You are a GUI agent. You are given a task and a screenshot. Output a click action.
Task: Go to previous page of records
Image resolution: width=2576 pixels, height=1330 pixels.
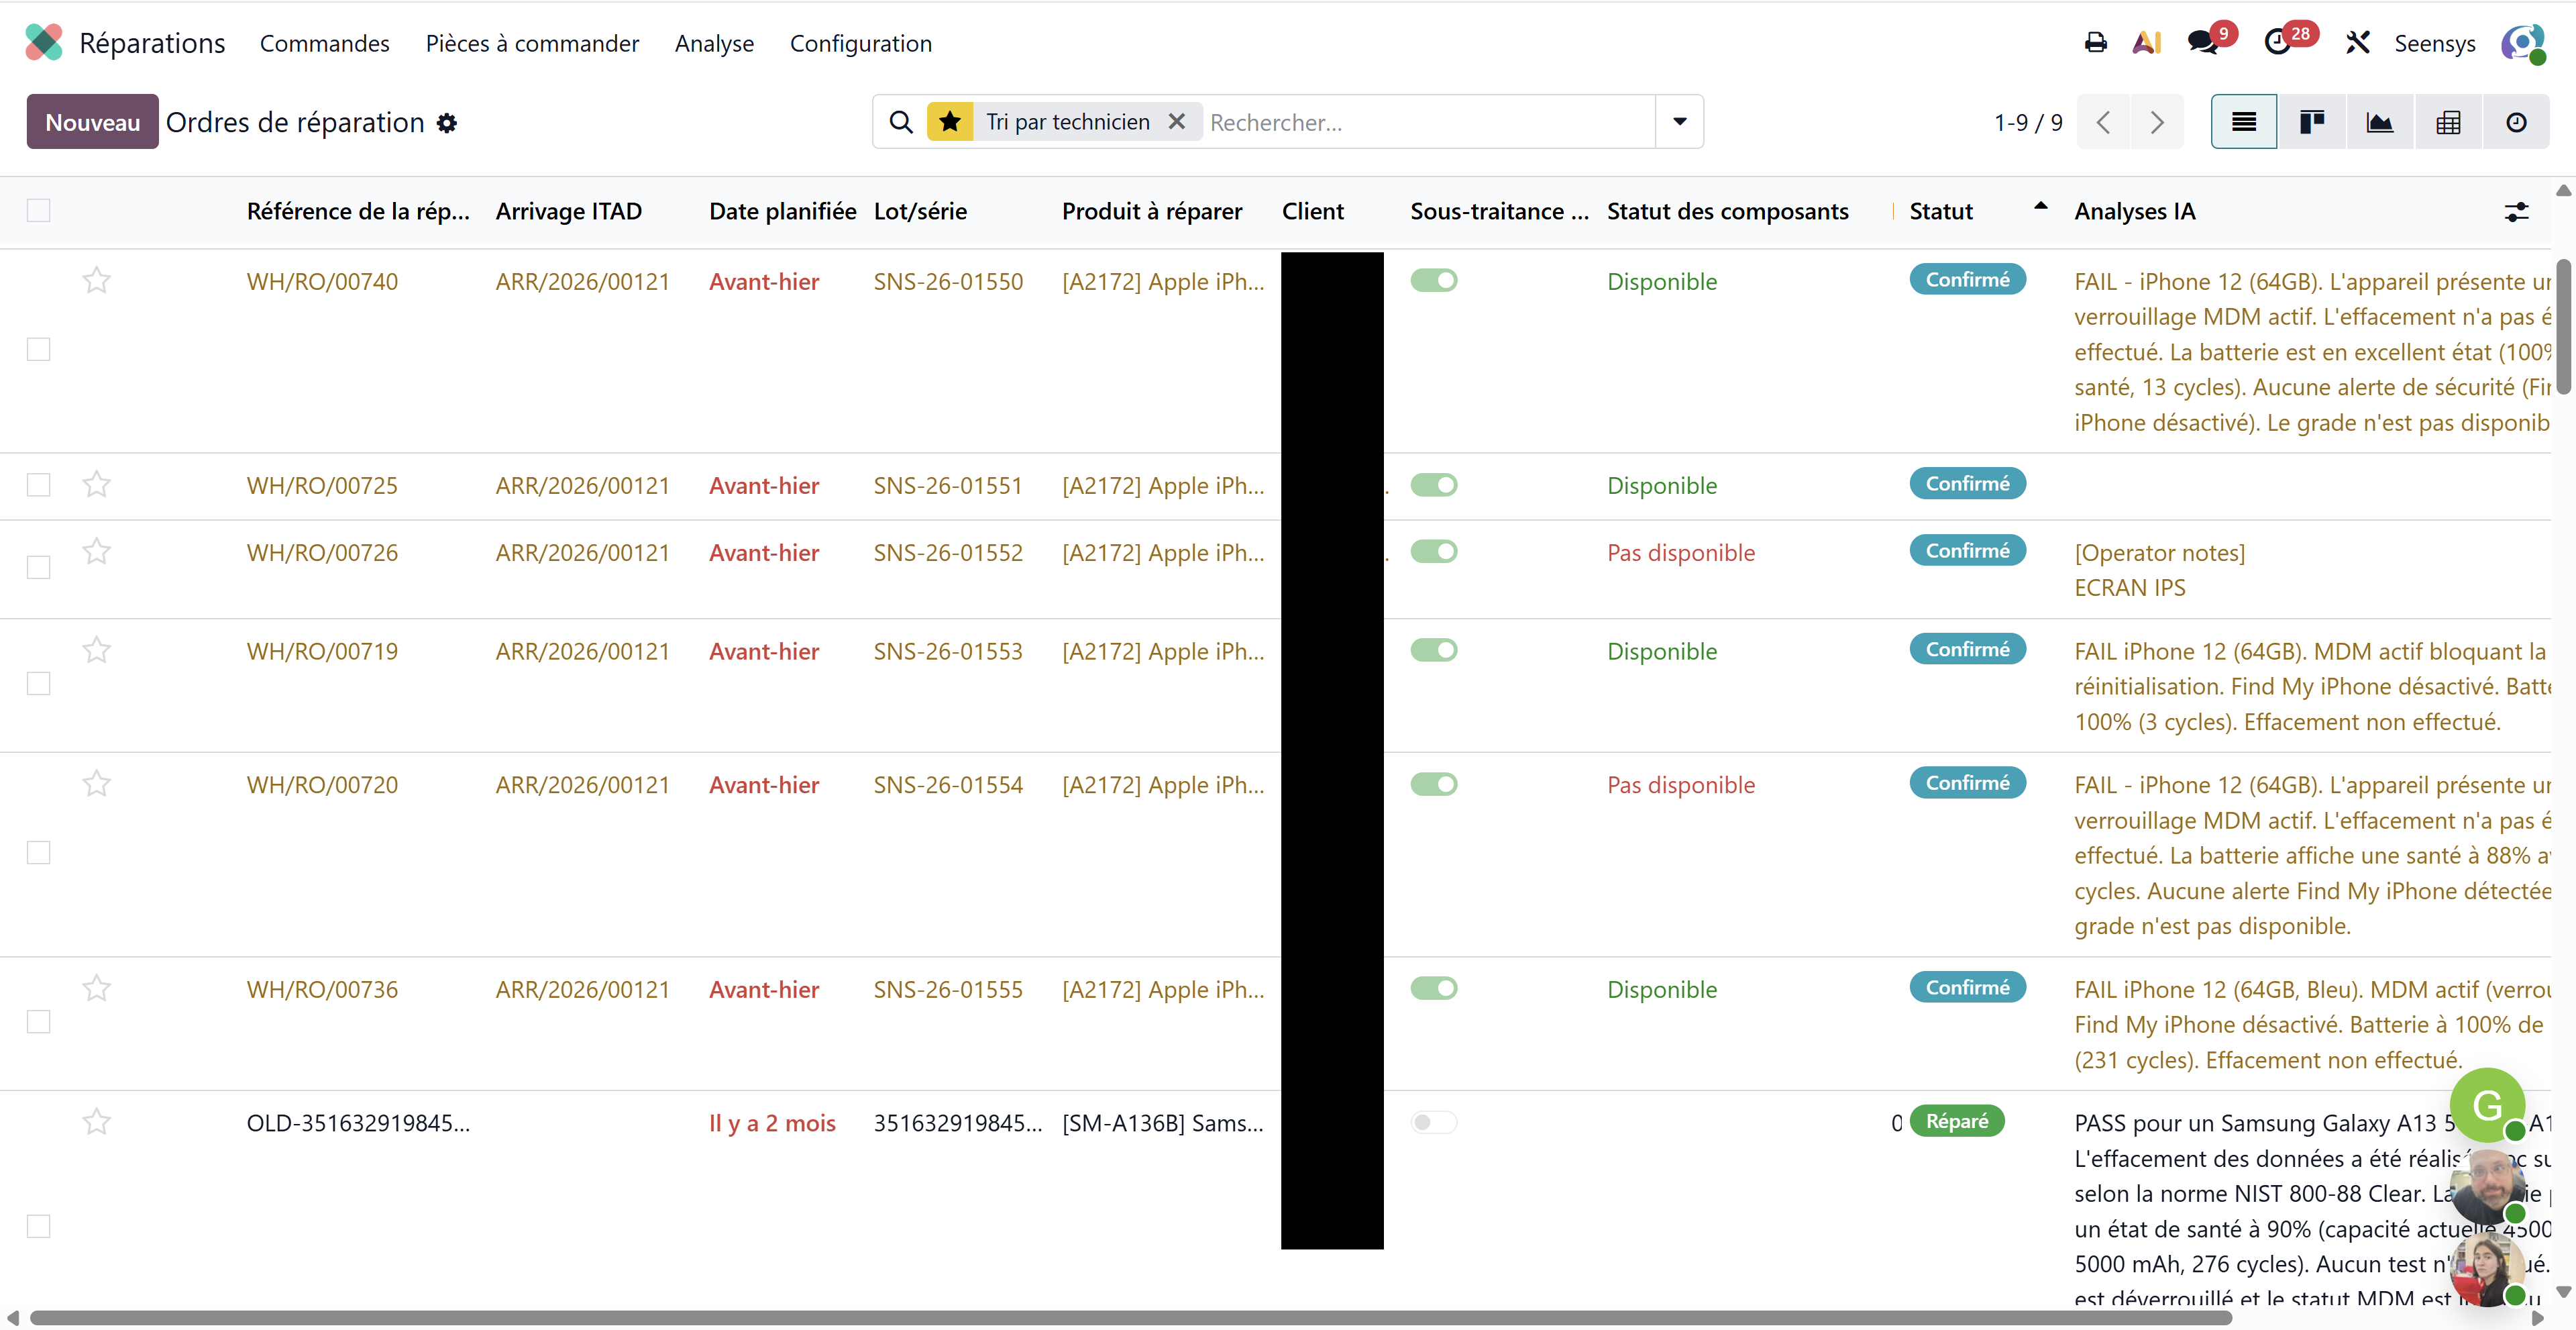click(x=2103, y=122)
